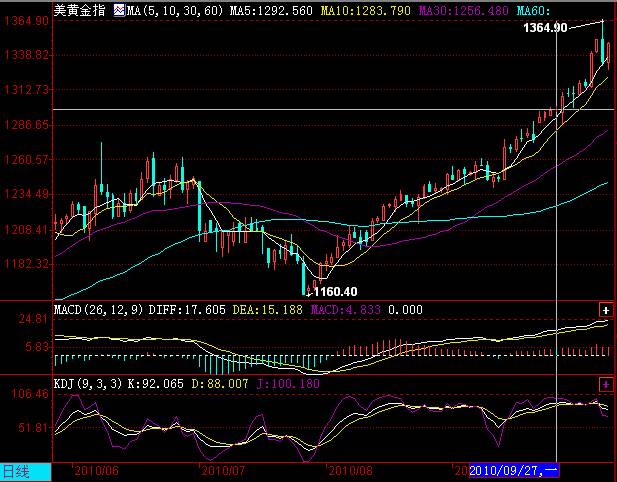The image size is (617, 482).
Task: Click the 1234.49 price axis label
Action: click(x=27, y=194)
